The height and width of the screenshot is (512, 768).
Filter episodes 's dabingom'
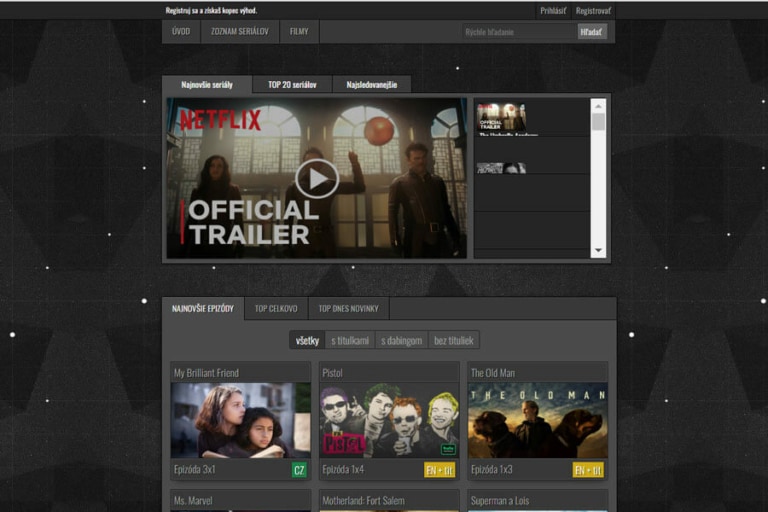pos(401,341)
